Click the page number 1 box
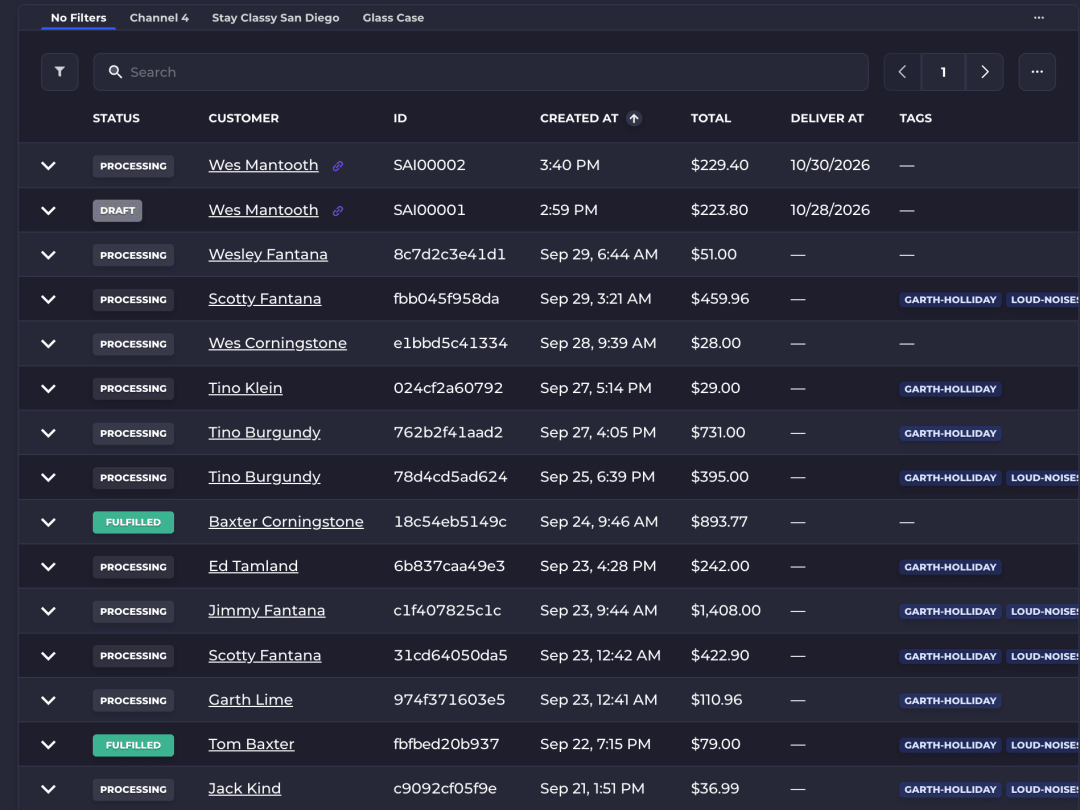The width and height of the screenshot is (1080, 810). [944, 72]
